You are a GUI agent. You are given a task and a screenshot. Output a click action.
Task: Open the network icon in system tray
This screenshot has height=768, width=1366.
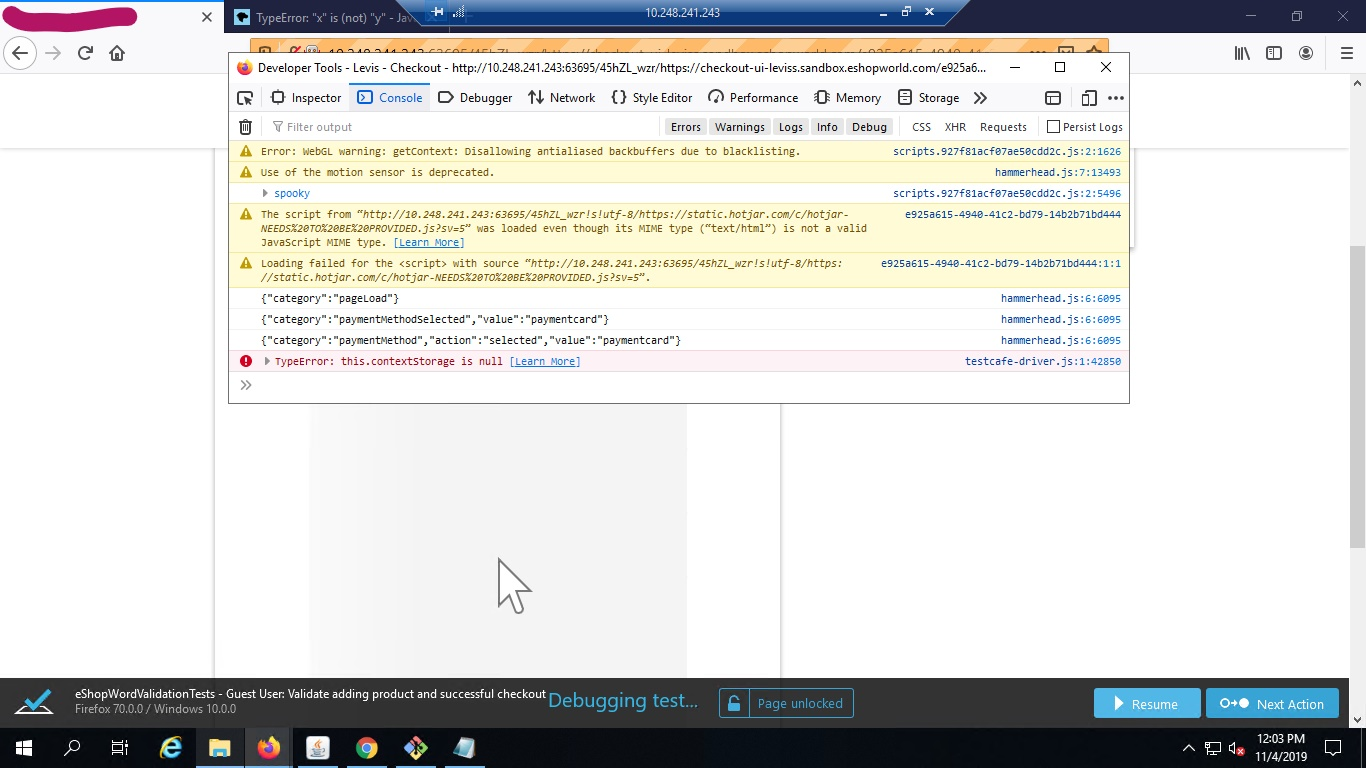coord(1213,748)
